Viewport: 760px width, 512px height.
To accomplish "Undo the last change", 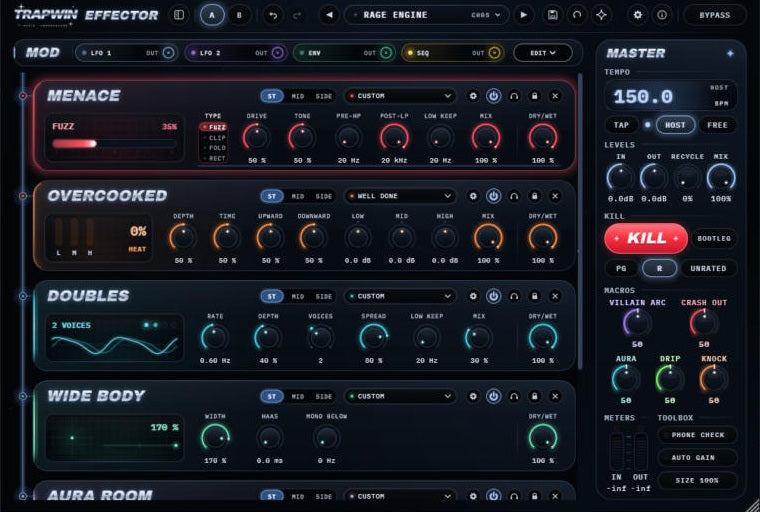I will pos(273,15).
